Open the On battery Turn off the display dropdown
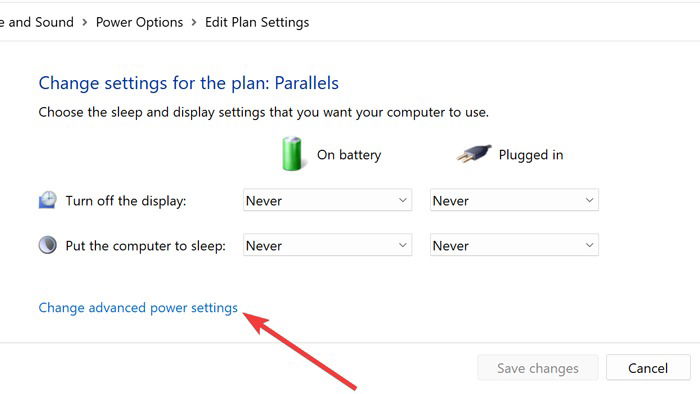 (x=327, y=200)
